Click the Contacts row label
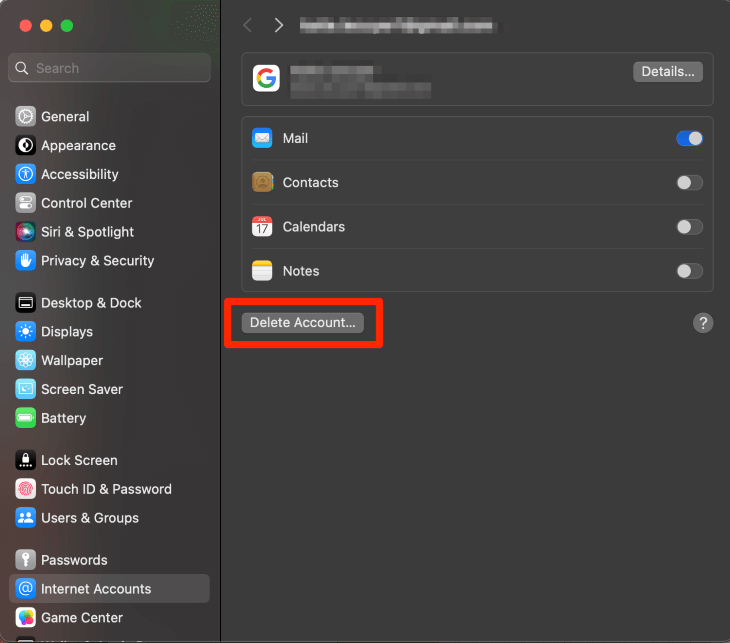The height and width of the screenshot is (643, 730). point(311,183)
